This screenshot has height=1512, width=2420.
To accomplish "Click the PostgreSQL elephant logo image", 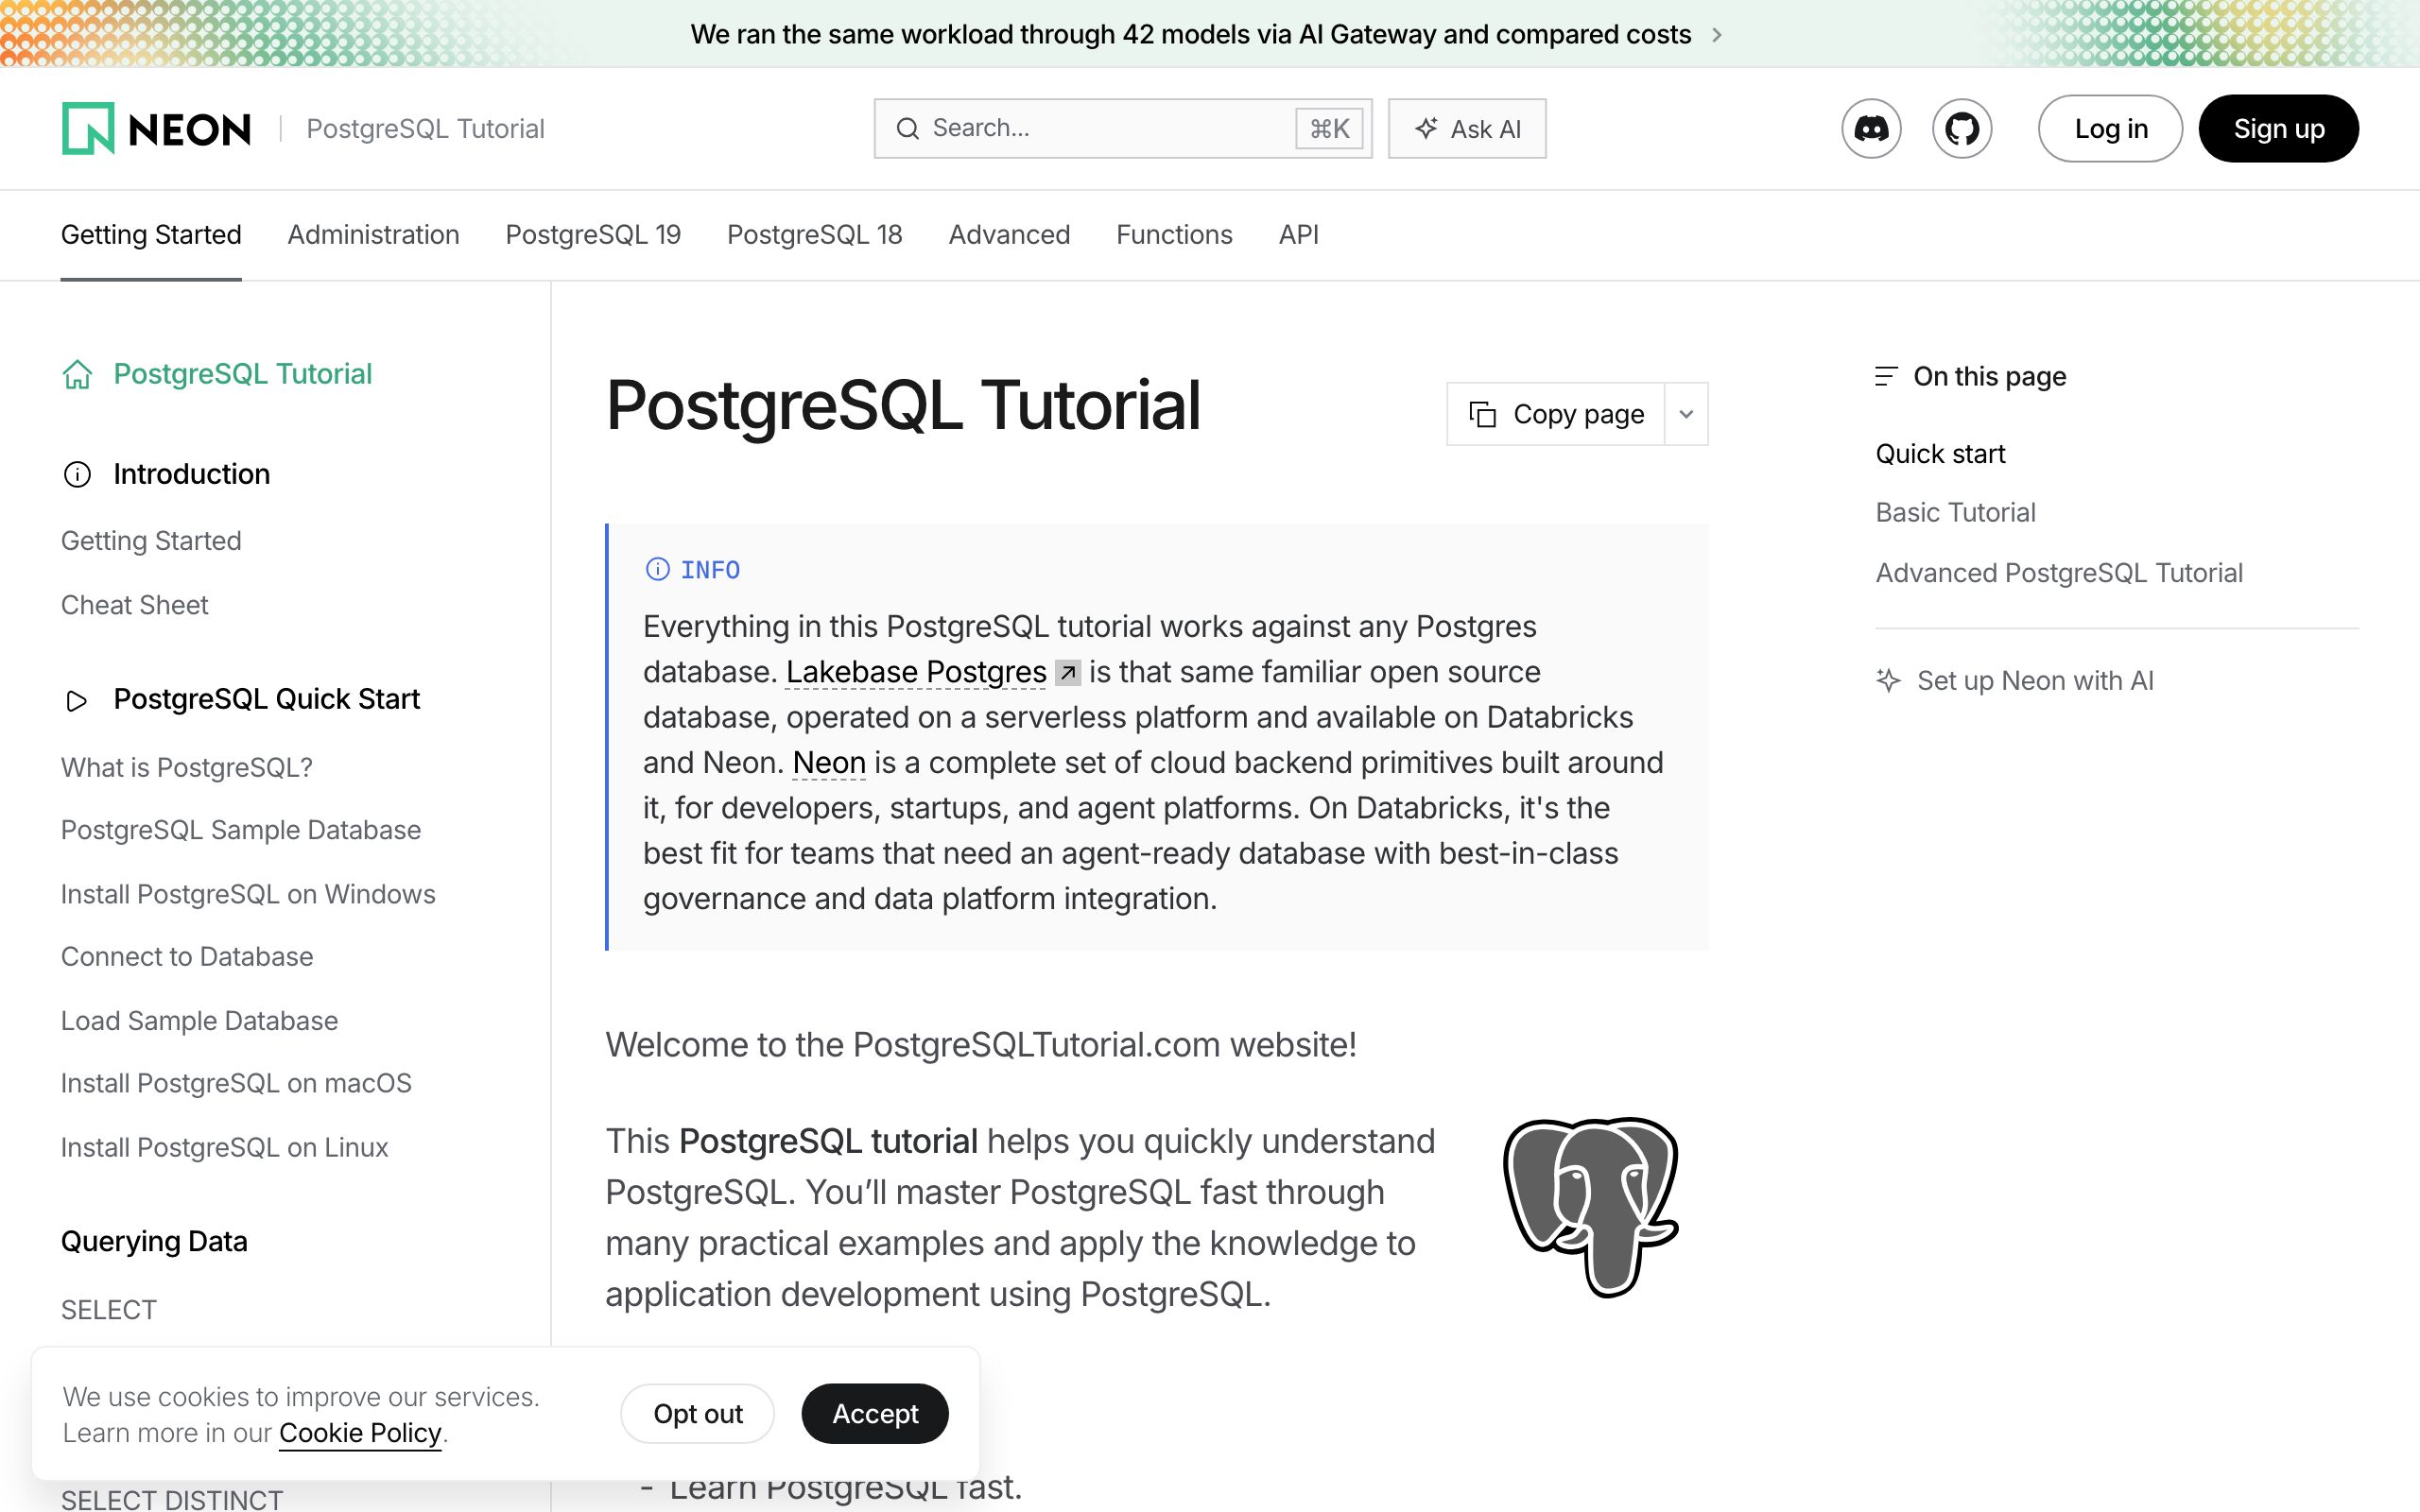I will point(1591,1206).
